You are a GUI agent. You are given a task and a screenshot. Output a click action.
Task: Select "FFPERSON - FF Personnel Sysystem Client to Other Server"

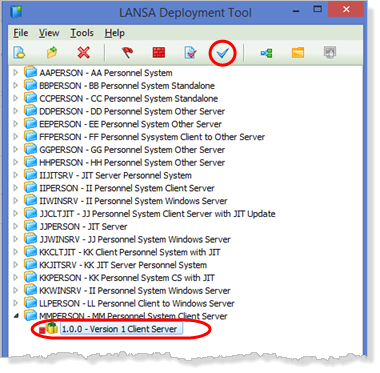152,137
